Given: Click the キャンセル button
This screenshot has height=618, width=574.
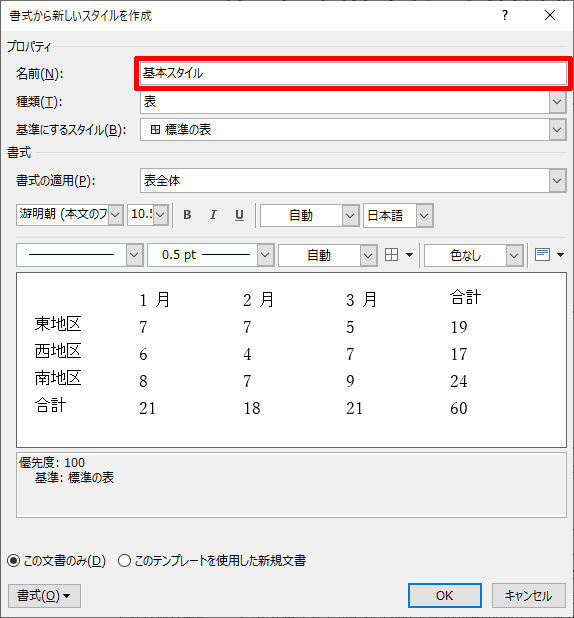Looking at the screenshot, I should click(x=529, y=596).
